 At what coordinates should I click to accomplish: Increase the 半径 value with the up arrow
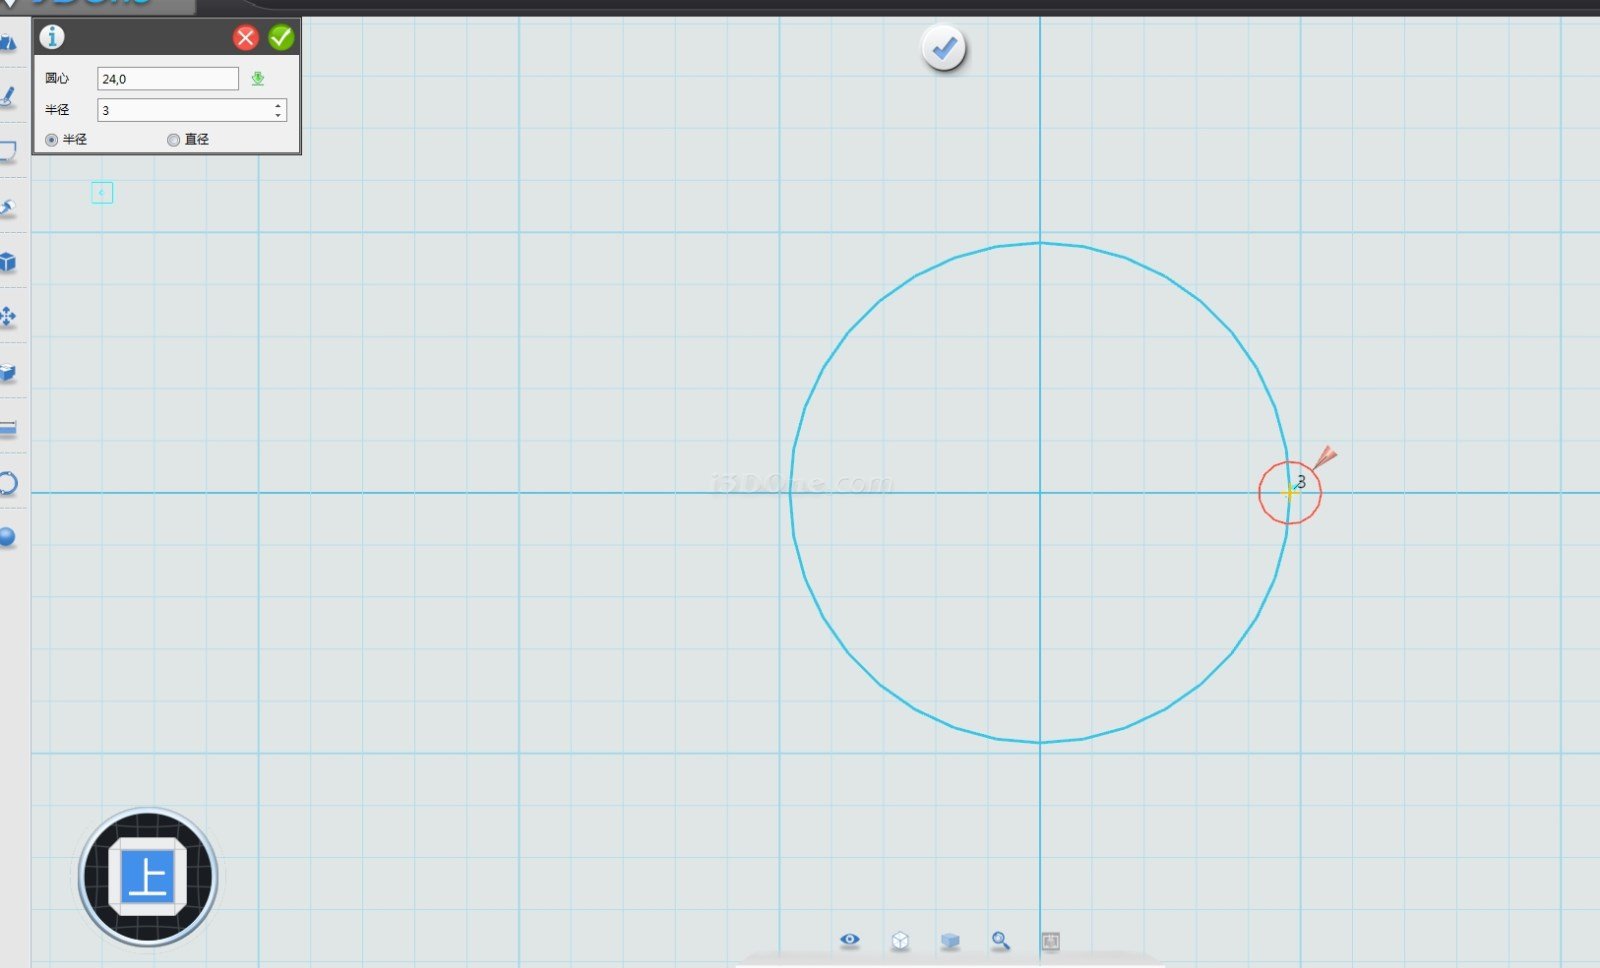click(278, 105)
